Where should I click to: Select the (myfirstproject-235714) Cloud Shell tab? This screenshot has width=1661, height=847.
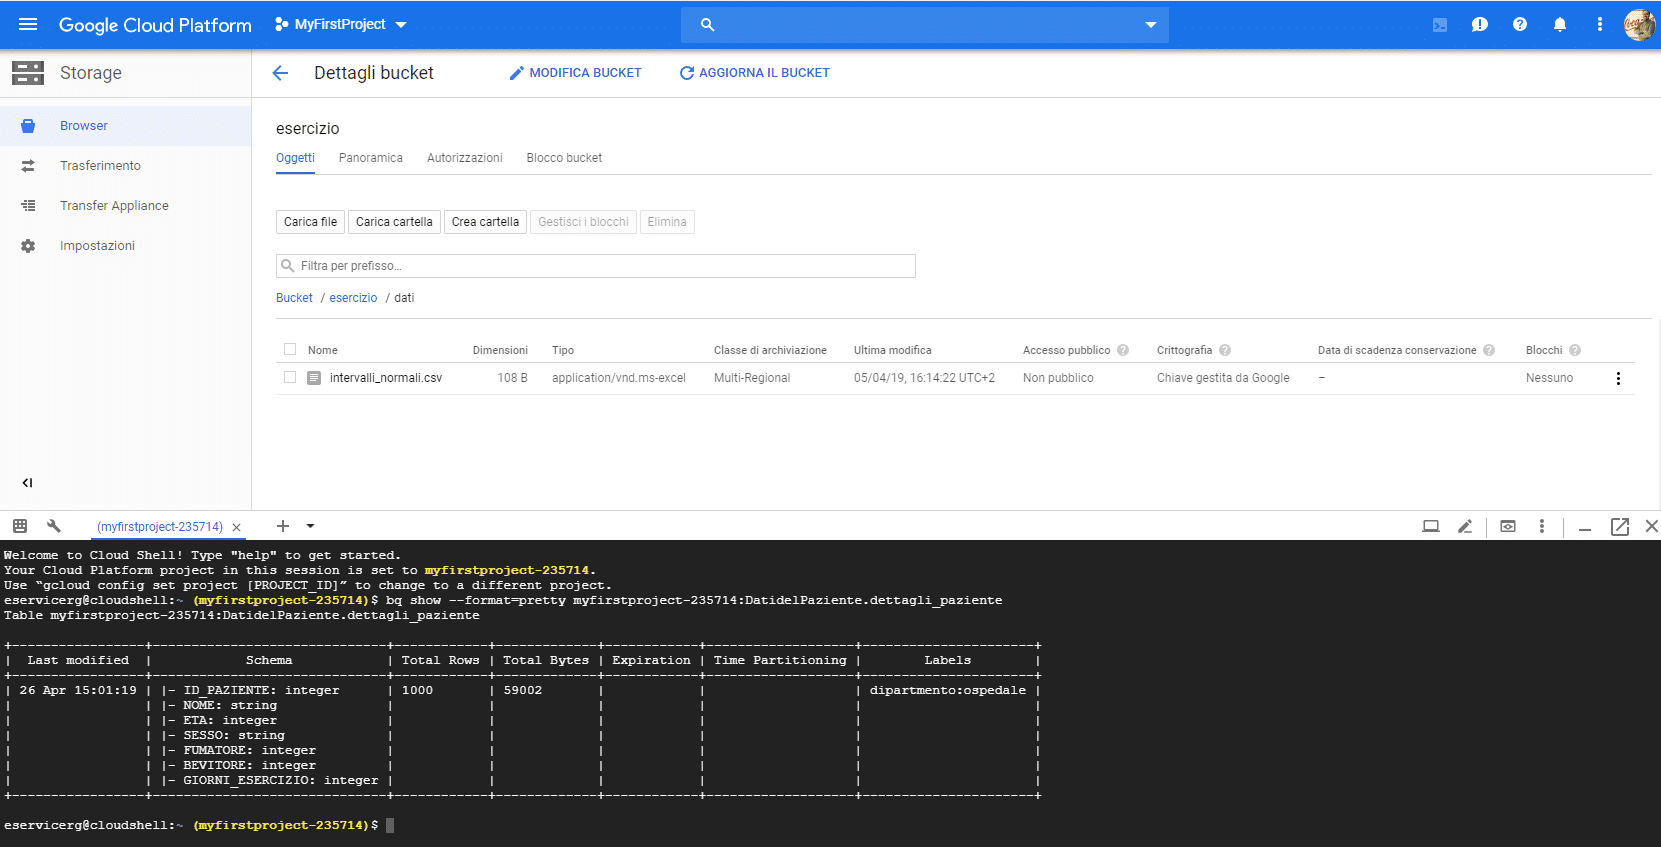(160, 527)
